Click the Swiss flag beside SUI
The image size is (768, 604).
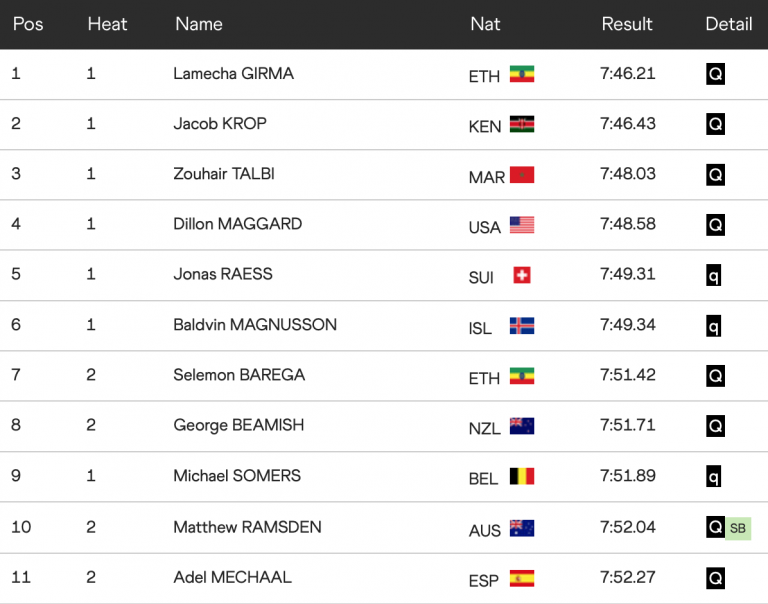521,275
